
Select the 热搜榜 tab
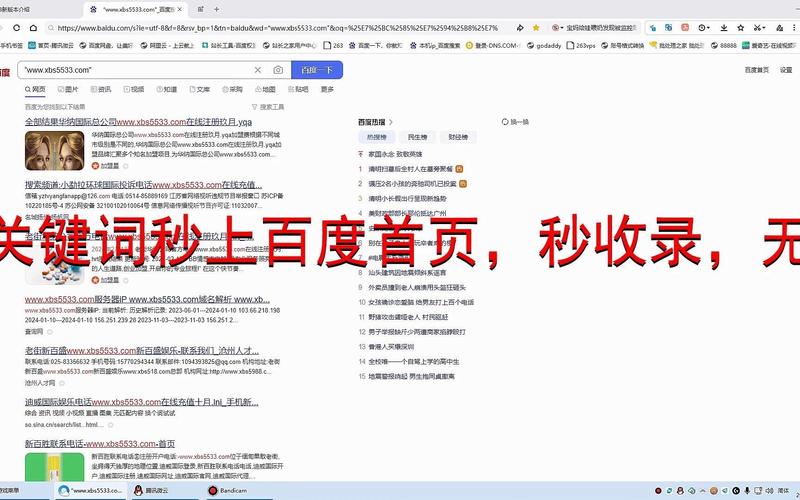click(377, 137)
